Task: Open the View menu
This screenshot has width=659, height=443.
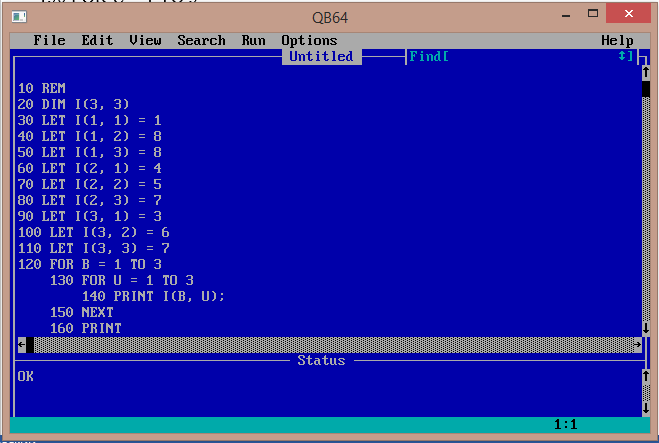Action: (x=145, y=40)
